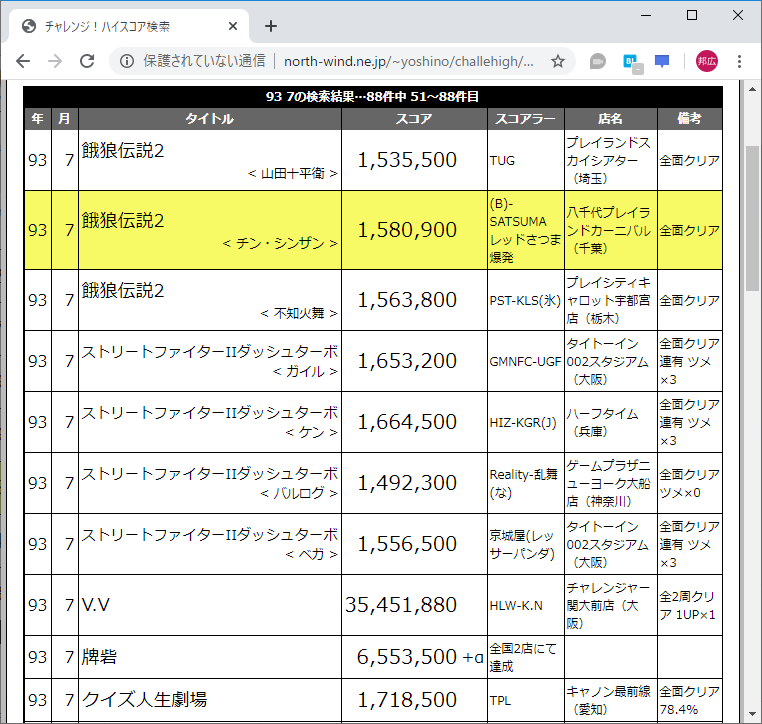Click scorer name TUG
This screenshot has height=724, width=762.
click(502, 160)
